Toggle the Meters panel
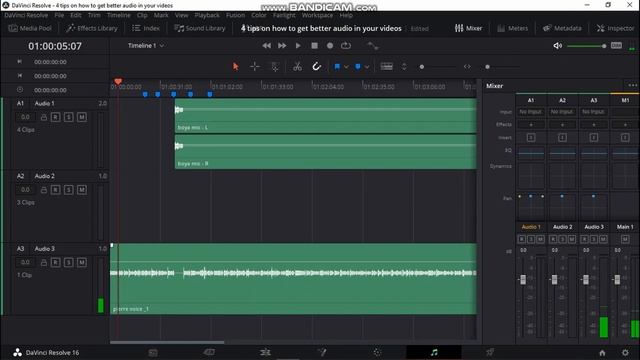This screenshot has width=640, height=360. (512, 28)
